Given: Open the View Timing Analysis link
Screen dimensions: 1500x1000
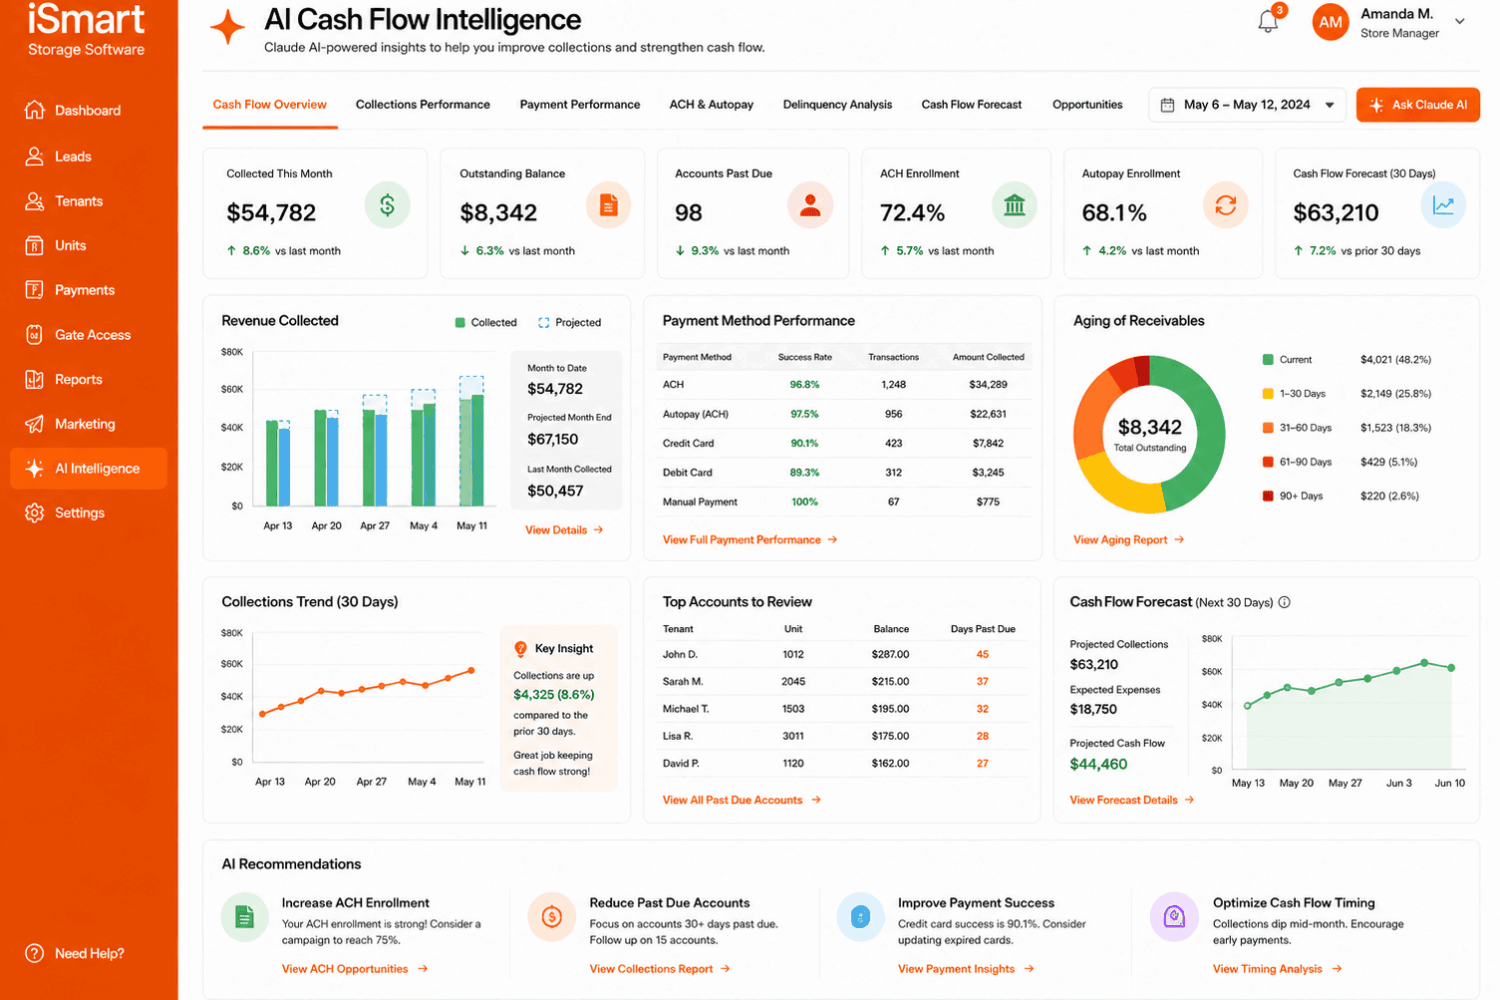Looking at the screenshot, I should tap(1277, 969).
